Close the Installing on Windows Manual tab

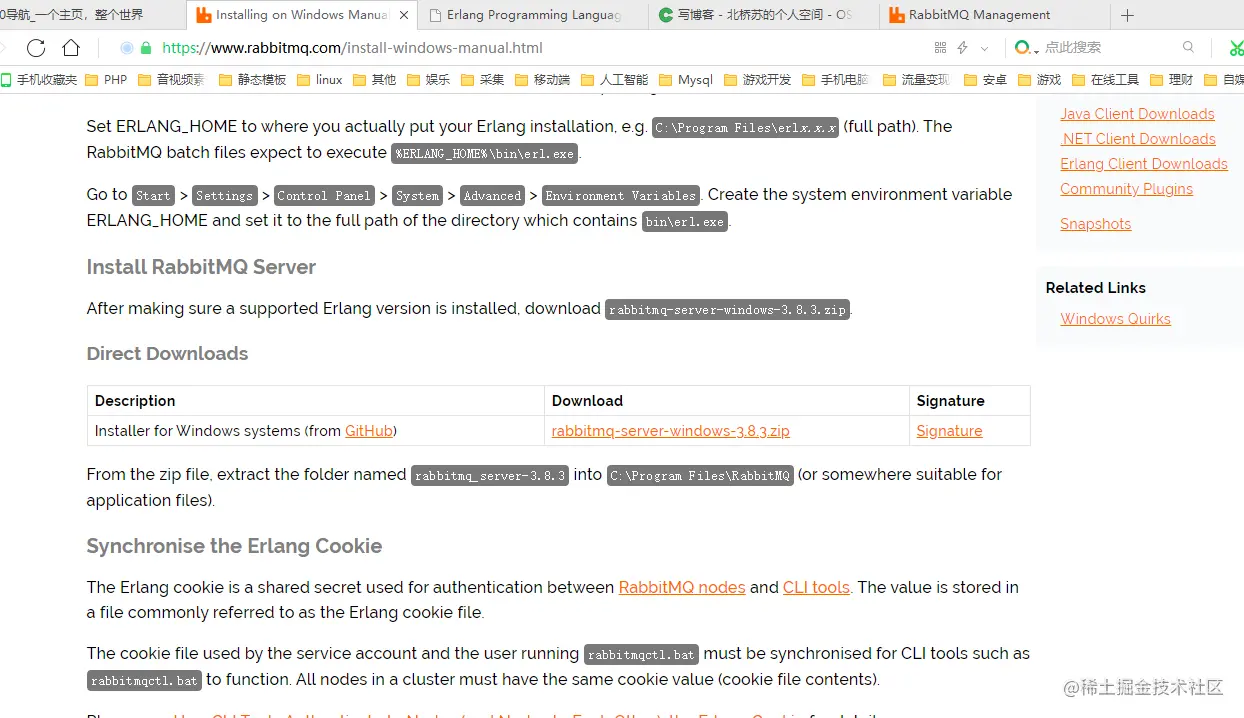click(x=403, y=15)
